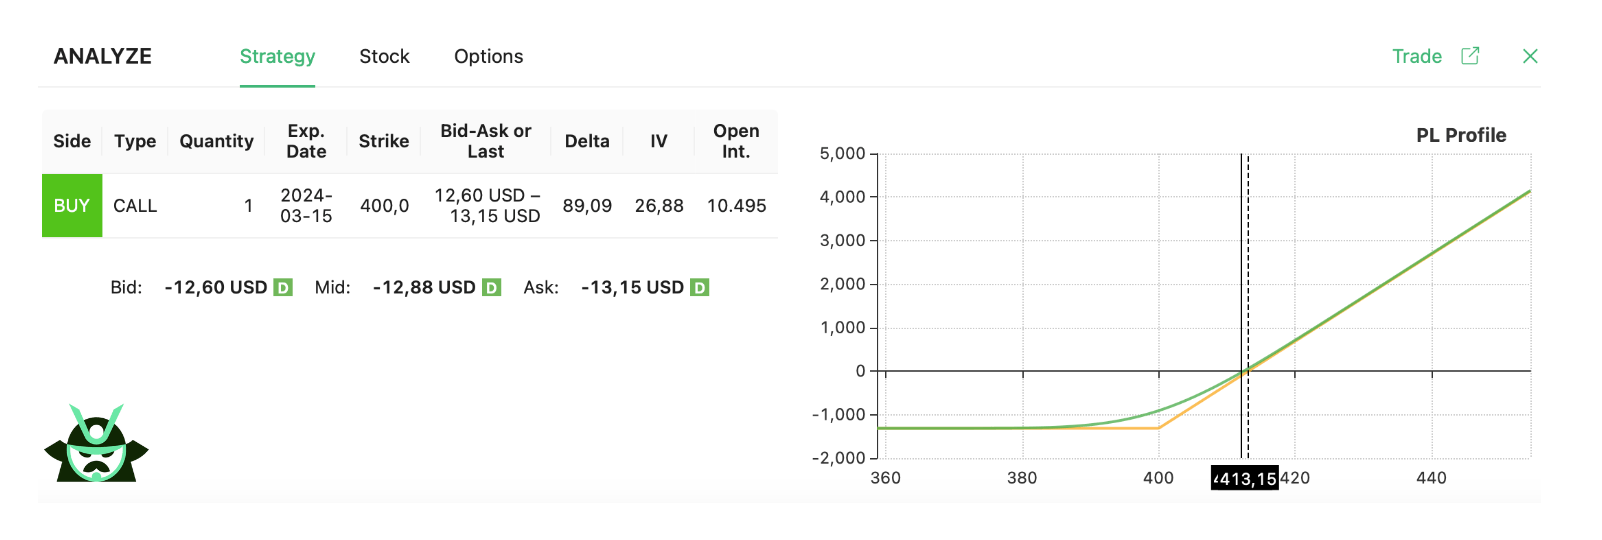Select the Mid price -12,88 USD
The width and height of the screenshot is (1602, 540).
click(424, 288)
